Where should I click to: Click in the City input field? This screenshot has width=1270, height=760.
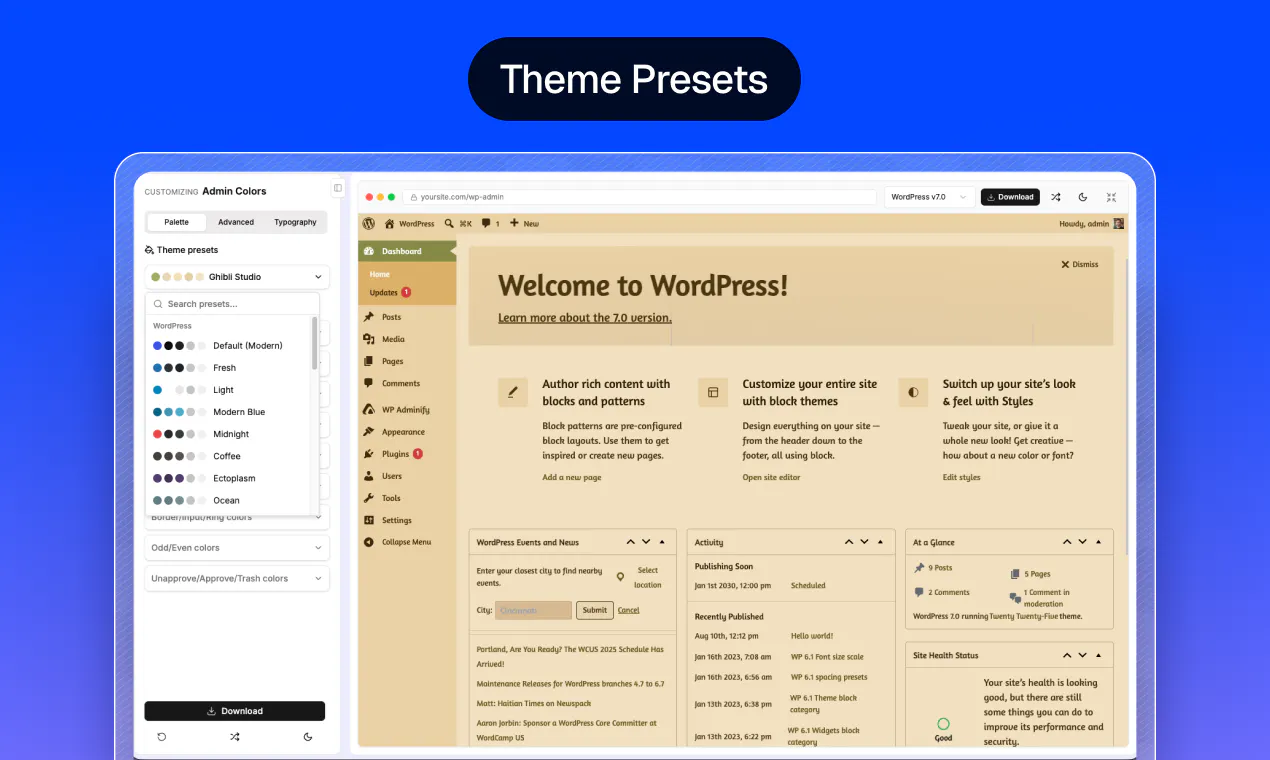tap(534, 610)
